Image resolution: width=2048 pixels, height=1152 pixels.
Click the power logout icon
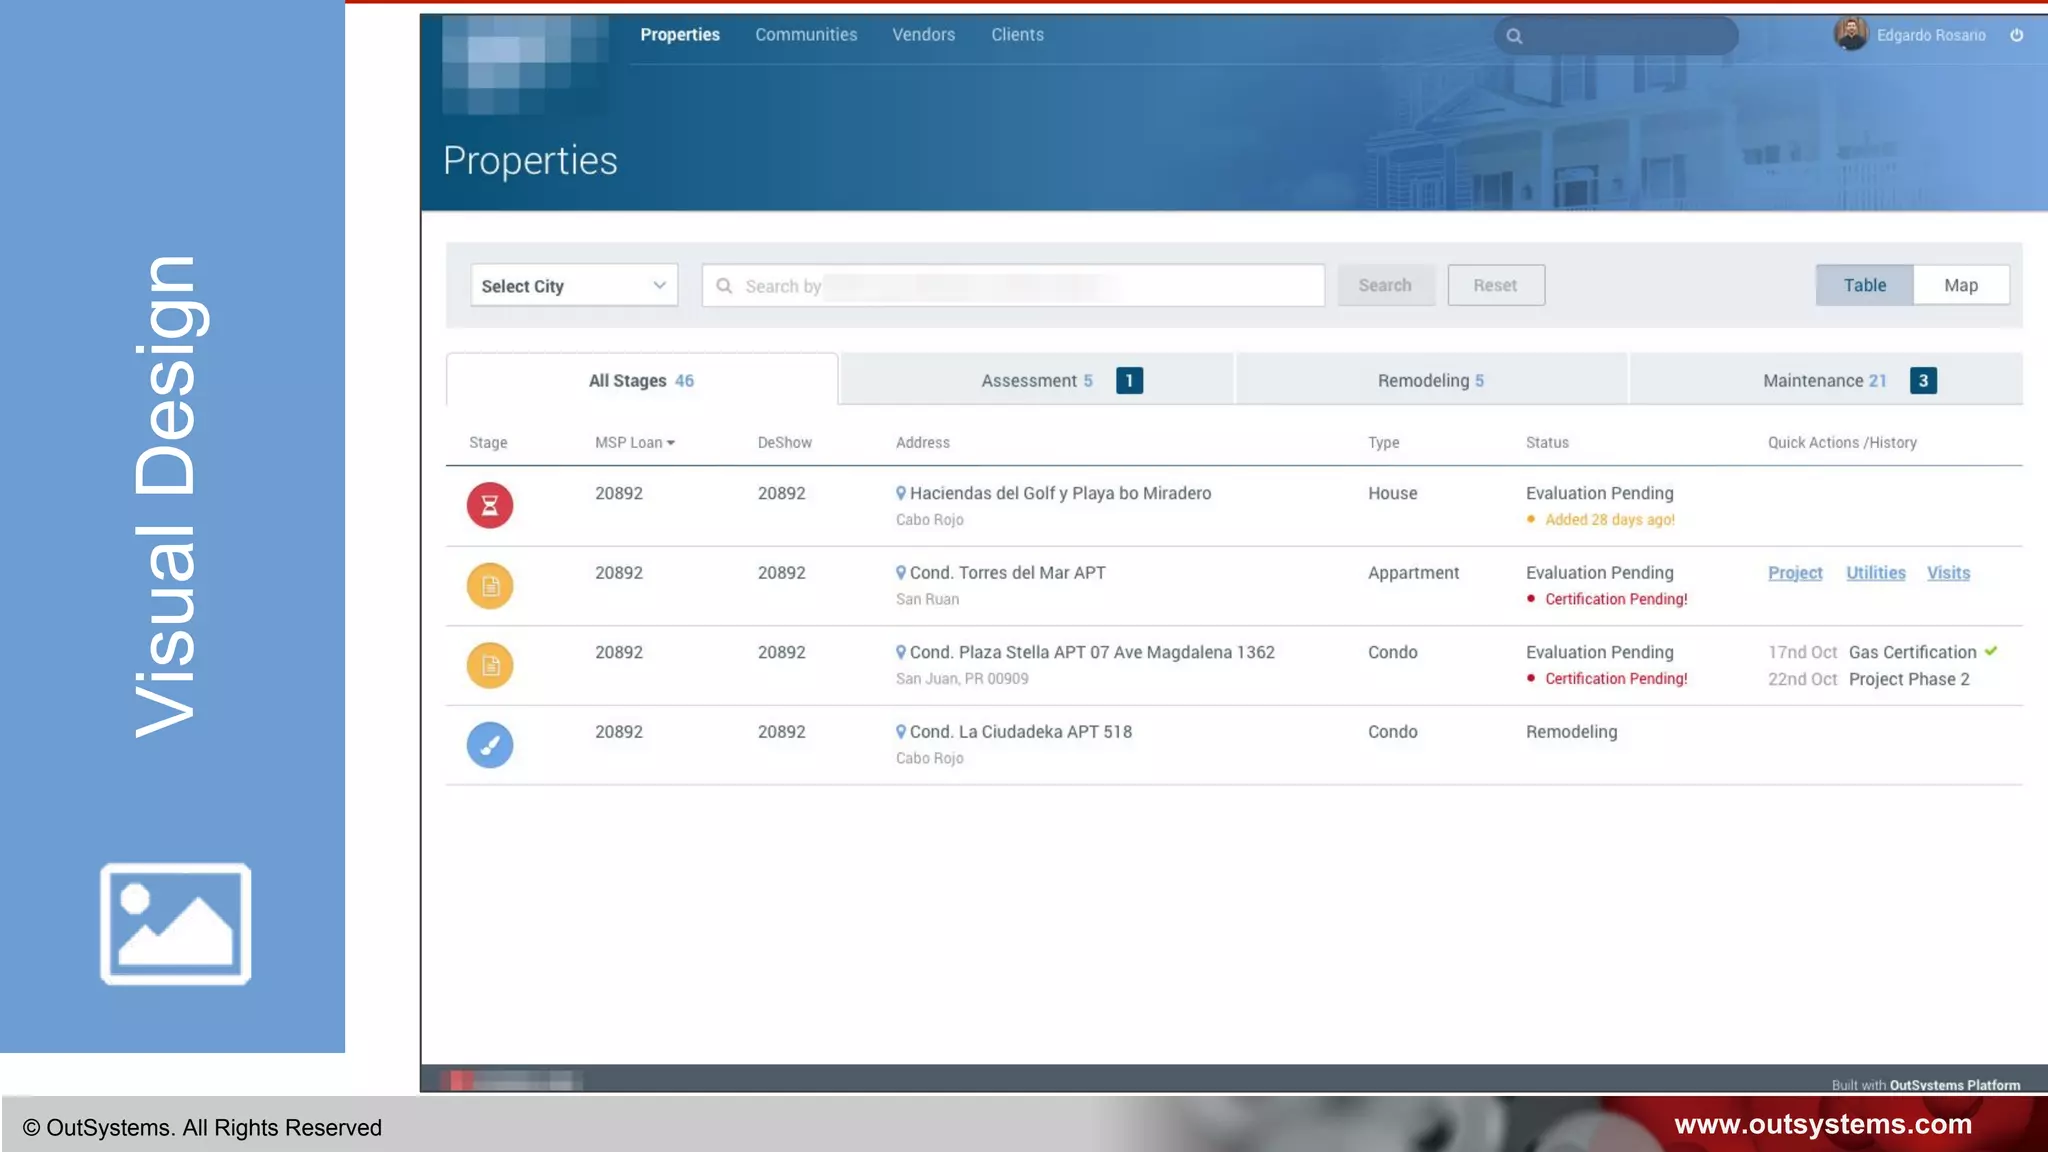click(x=2016, y=35)
